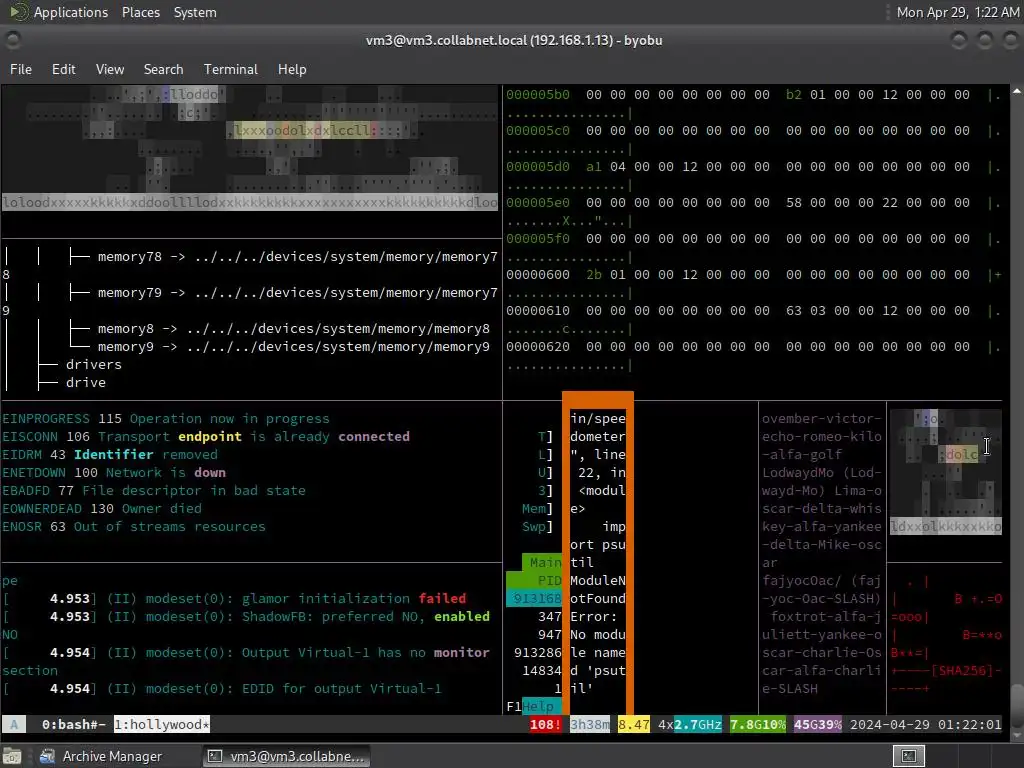Switch to byobu window 0:bash#-
The width and height of the screenshot is (1024, 768).
[73, 724]
